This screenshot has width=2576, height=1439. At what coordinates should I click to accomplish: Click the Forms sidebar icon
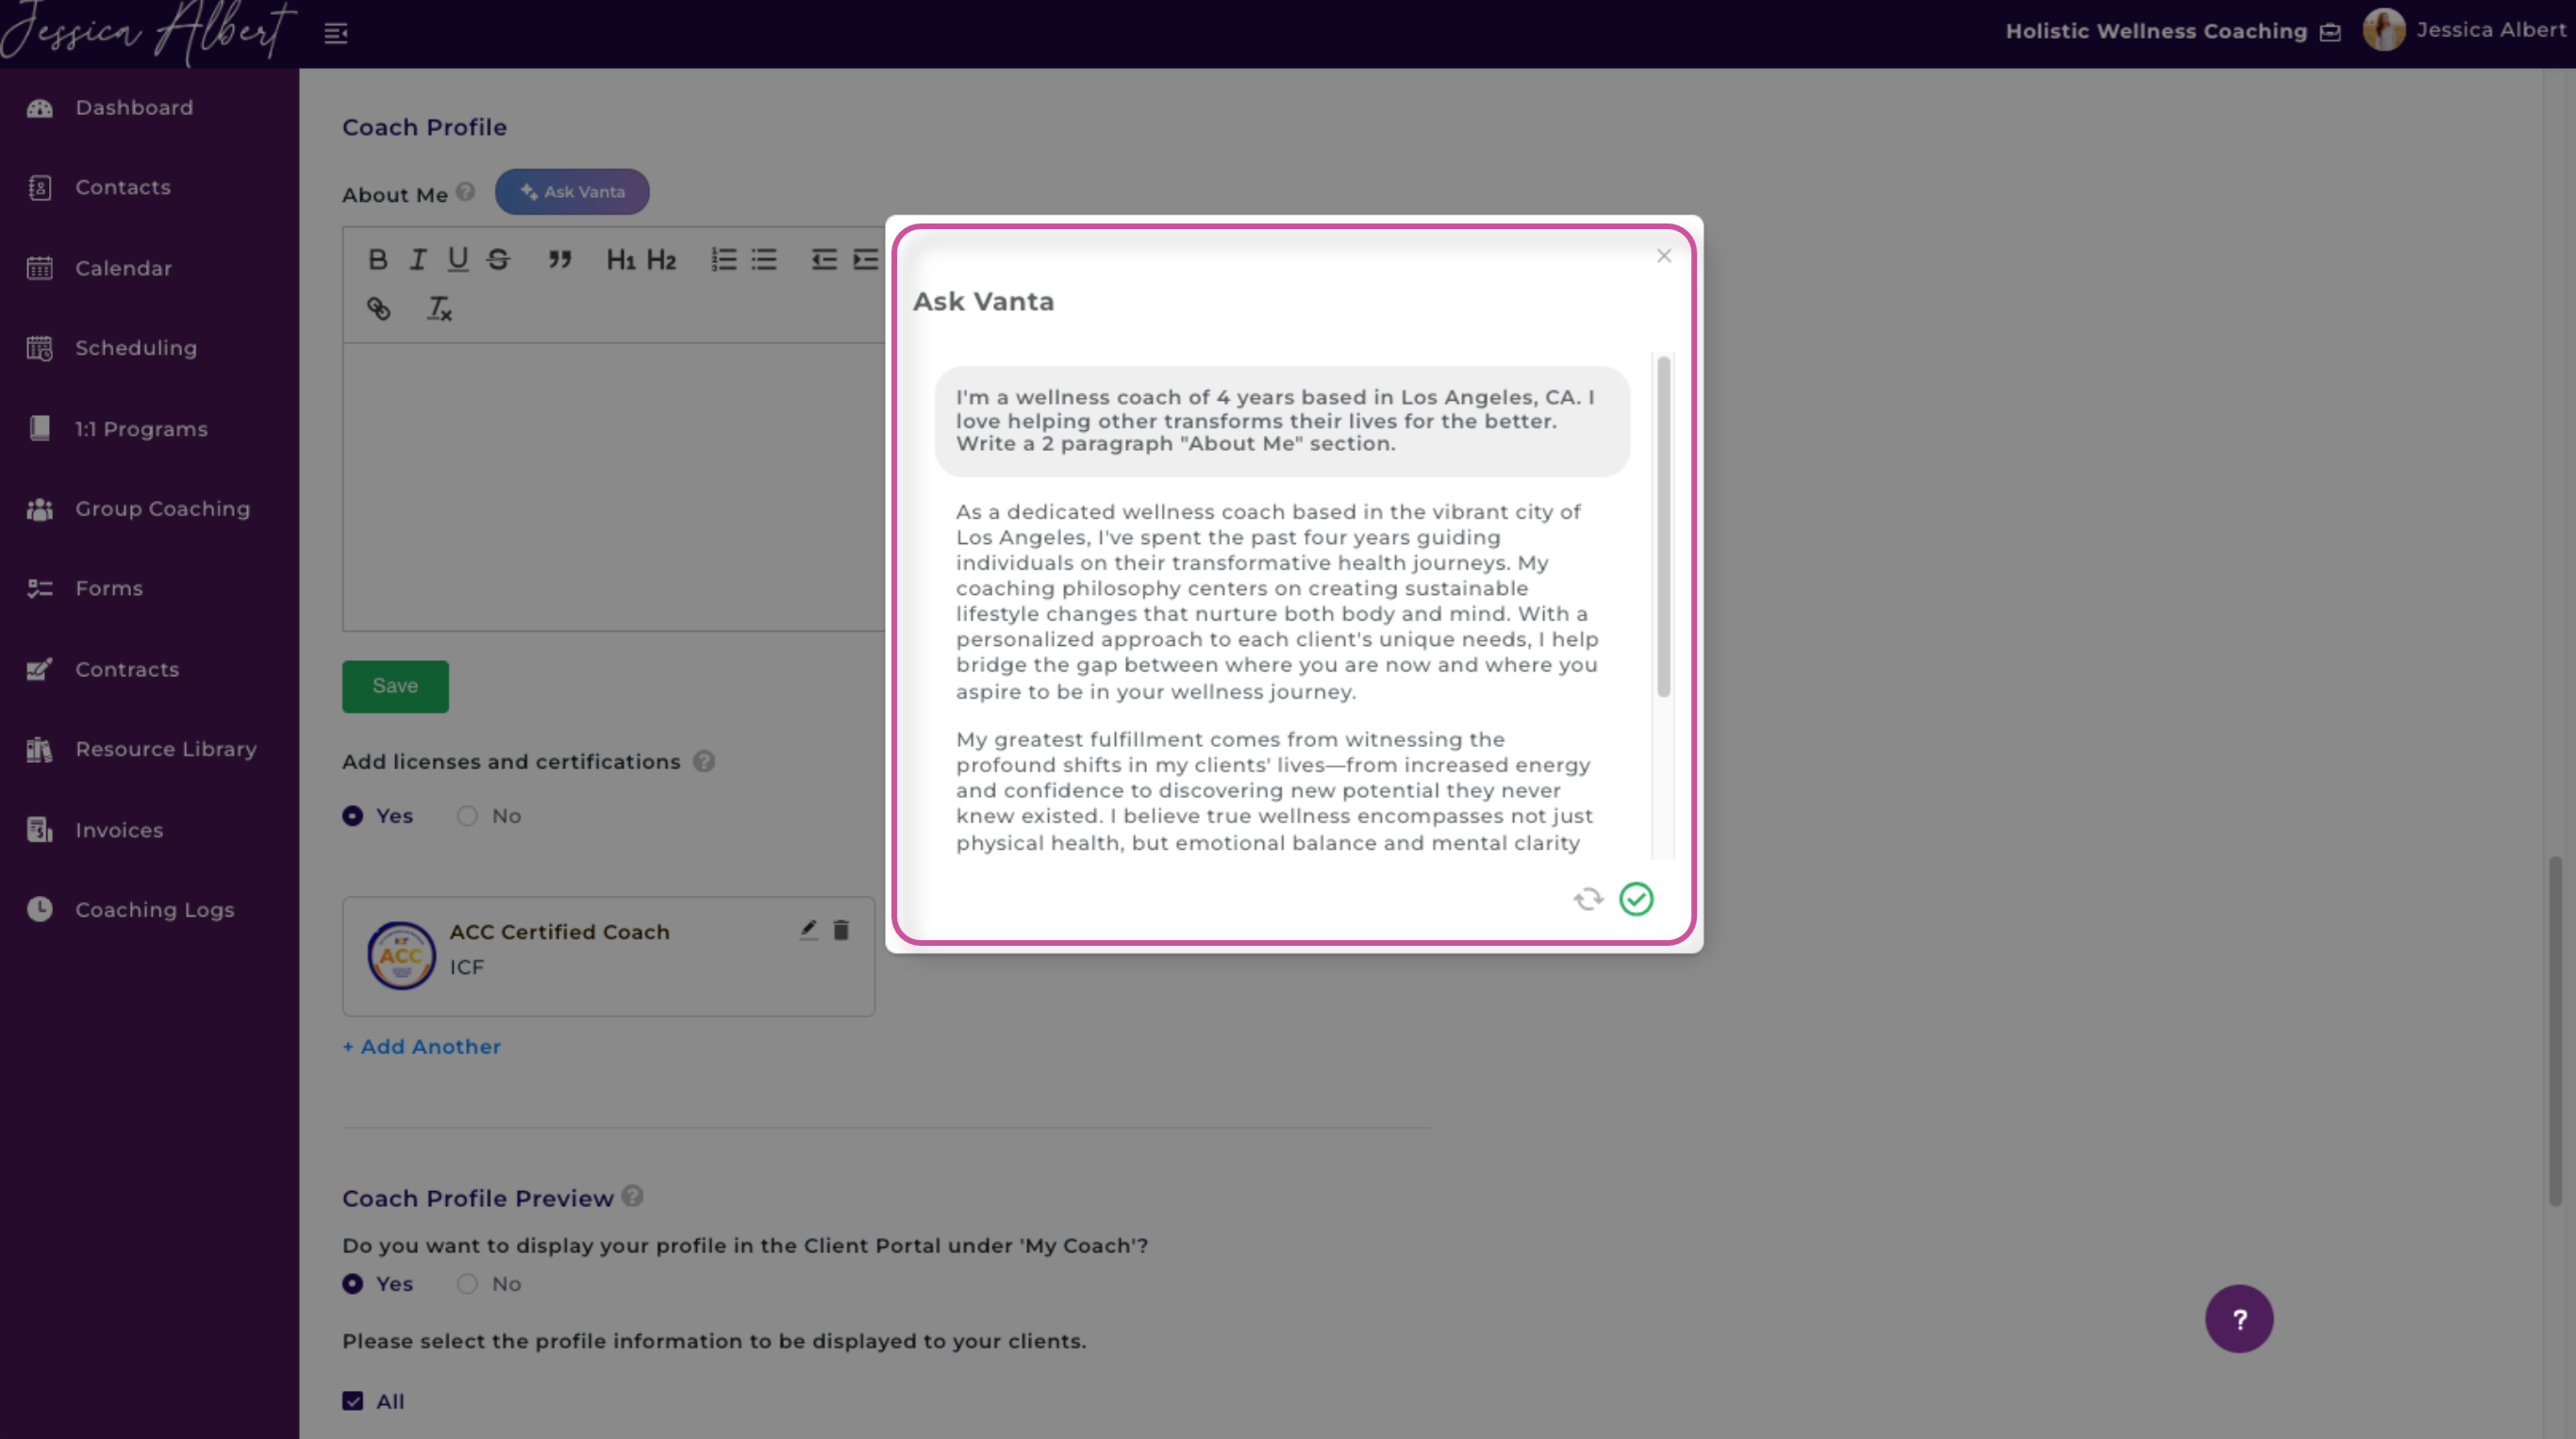(x=40, y=588)
